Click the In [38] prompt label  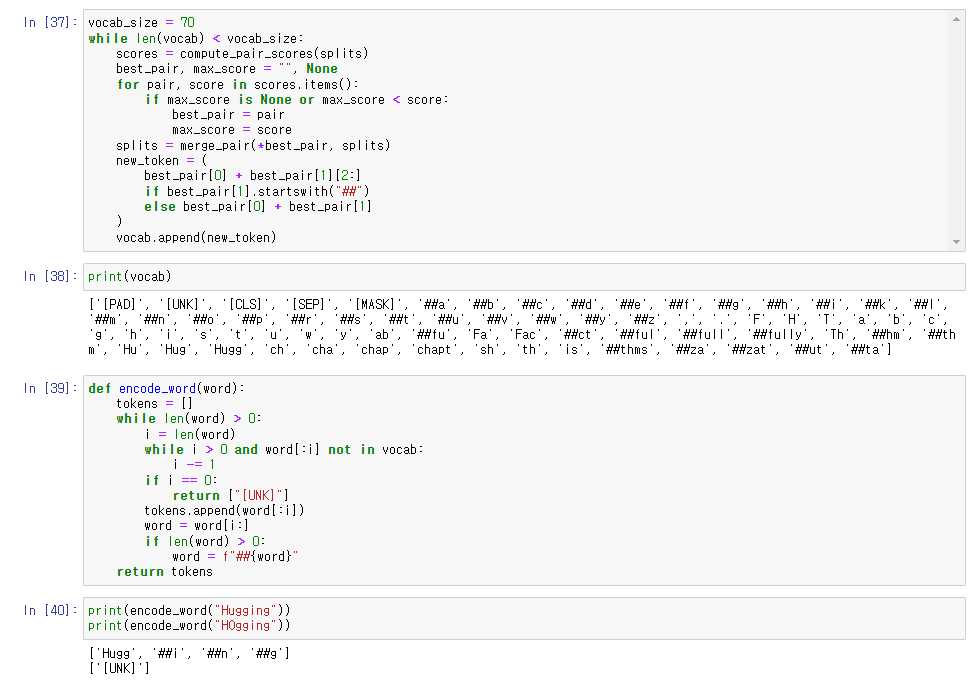[x=50, y=276]
